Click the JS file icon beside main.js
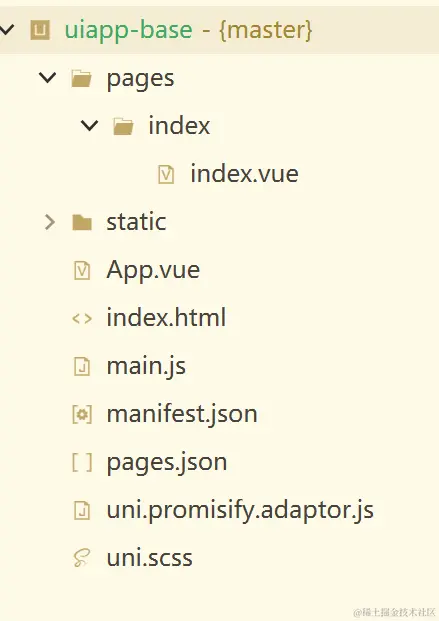Viewport: 439px width, 621px height. (82, 366)
